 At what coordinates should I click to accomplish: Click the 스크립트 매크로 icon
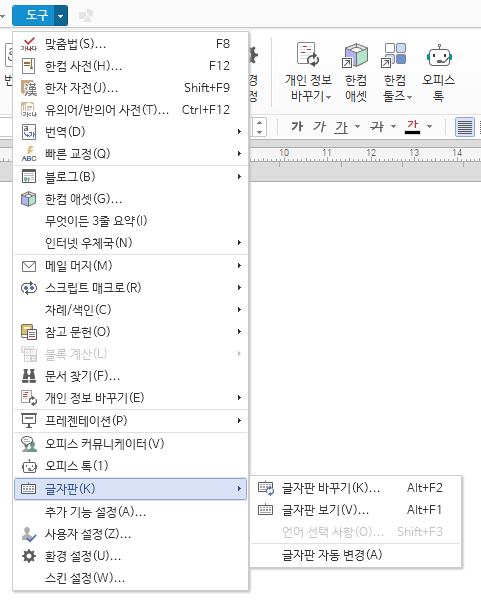coord(29,288)
